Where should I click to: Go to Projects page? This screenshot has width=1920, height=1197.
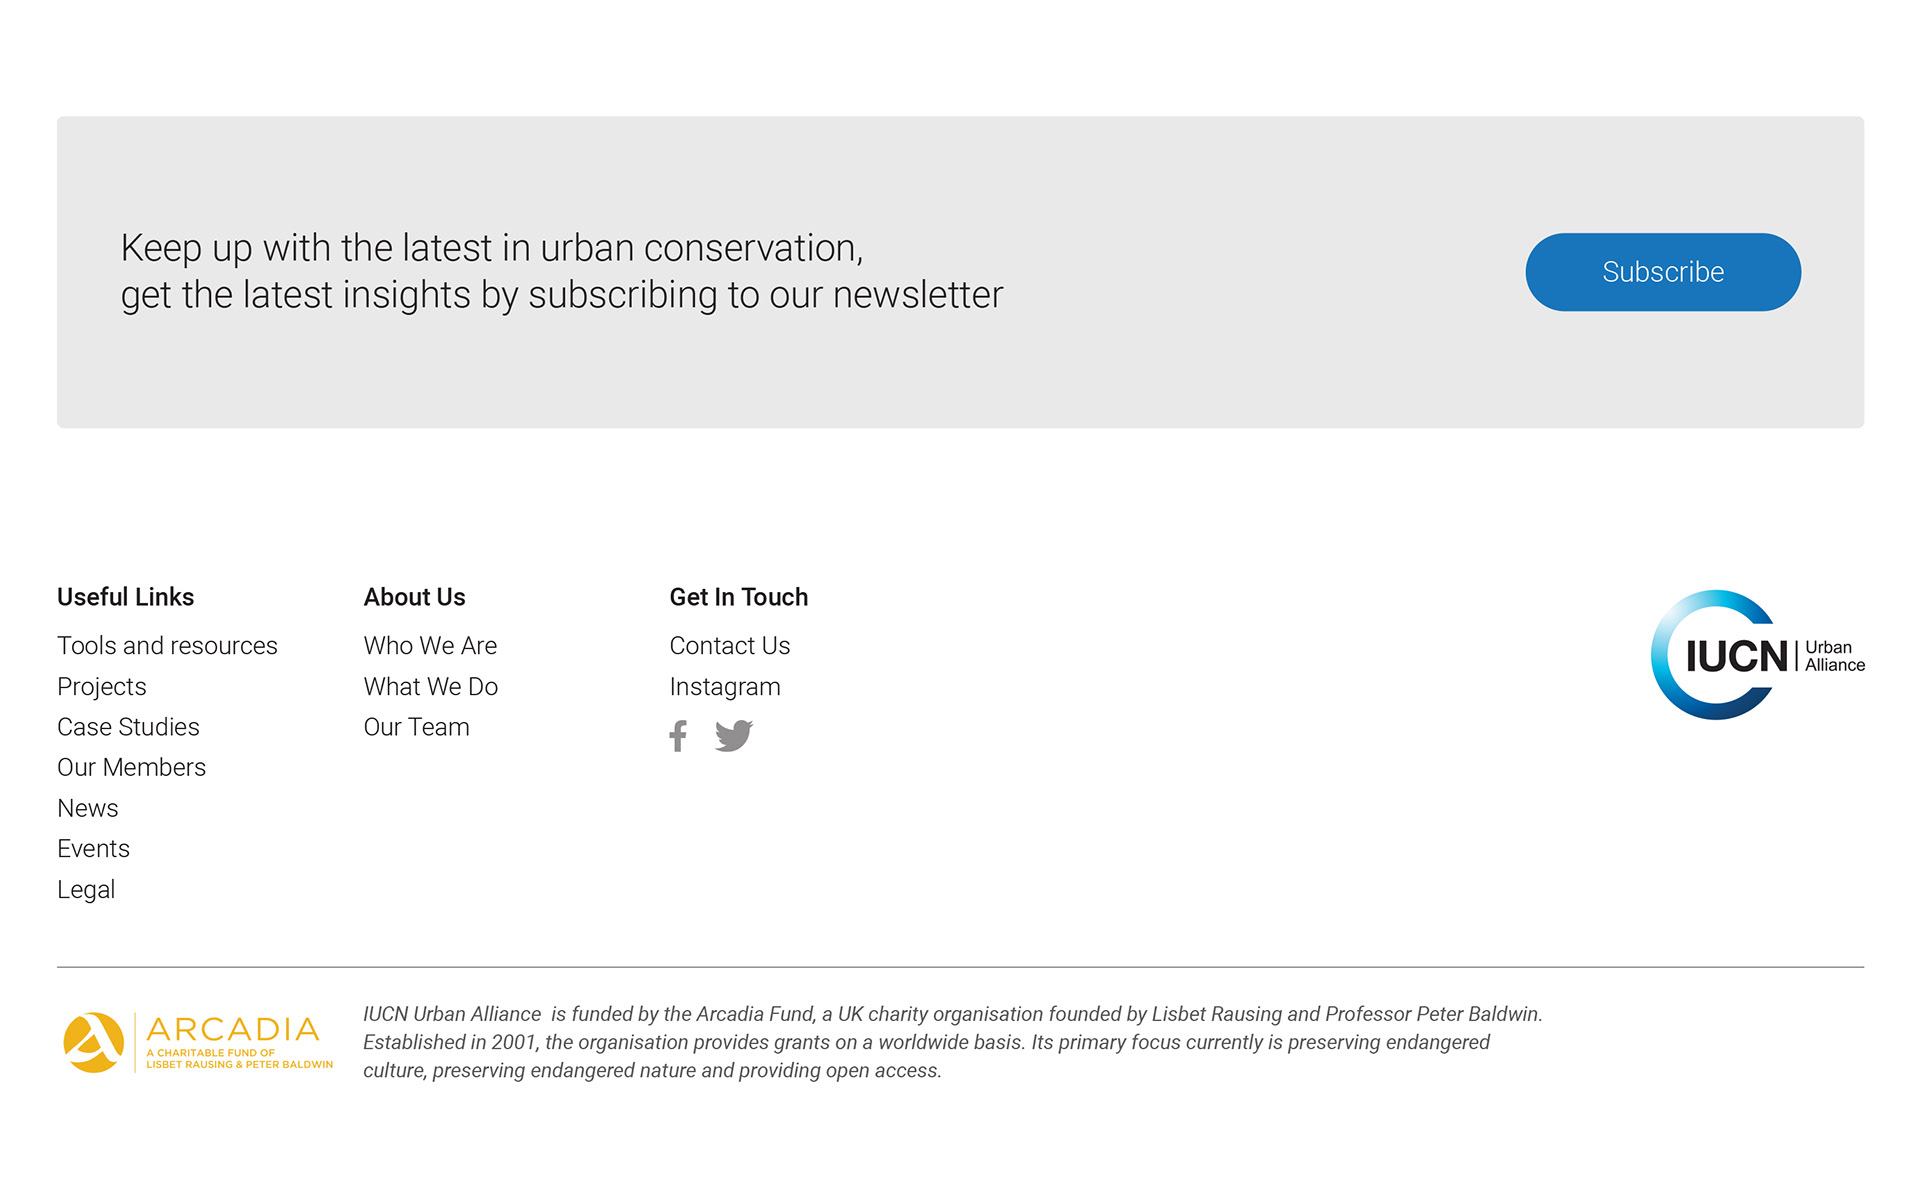click(x=102, y=687)
